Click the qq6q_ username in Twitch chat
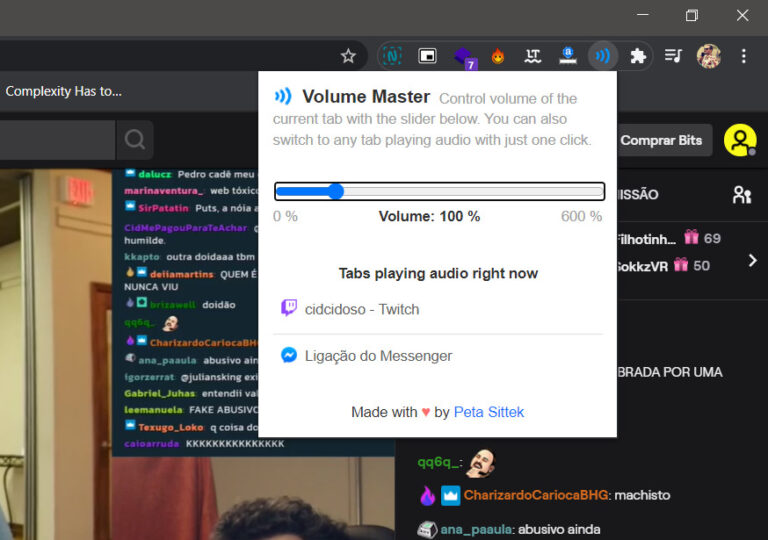 pos(438,462)
